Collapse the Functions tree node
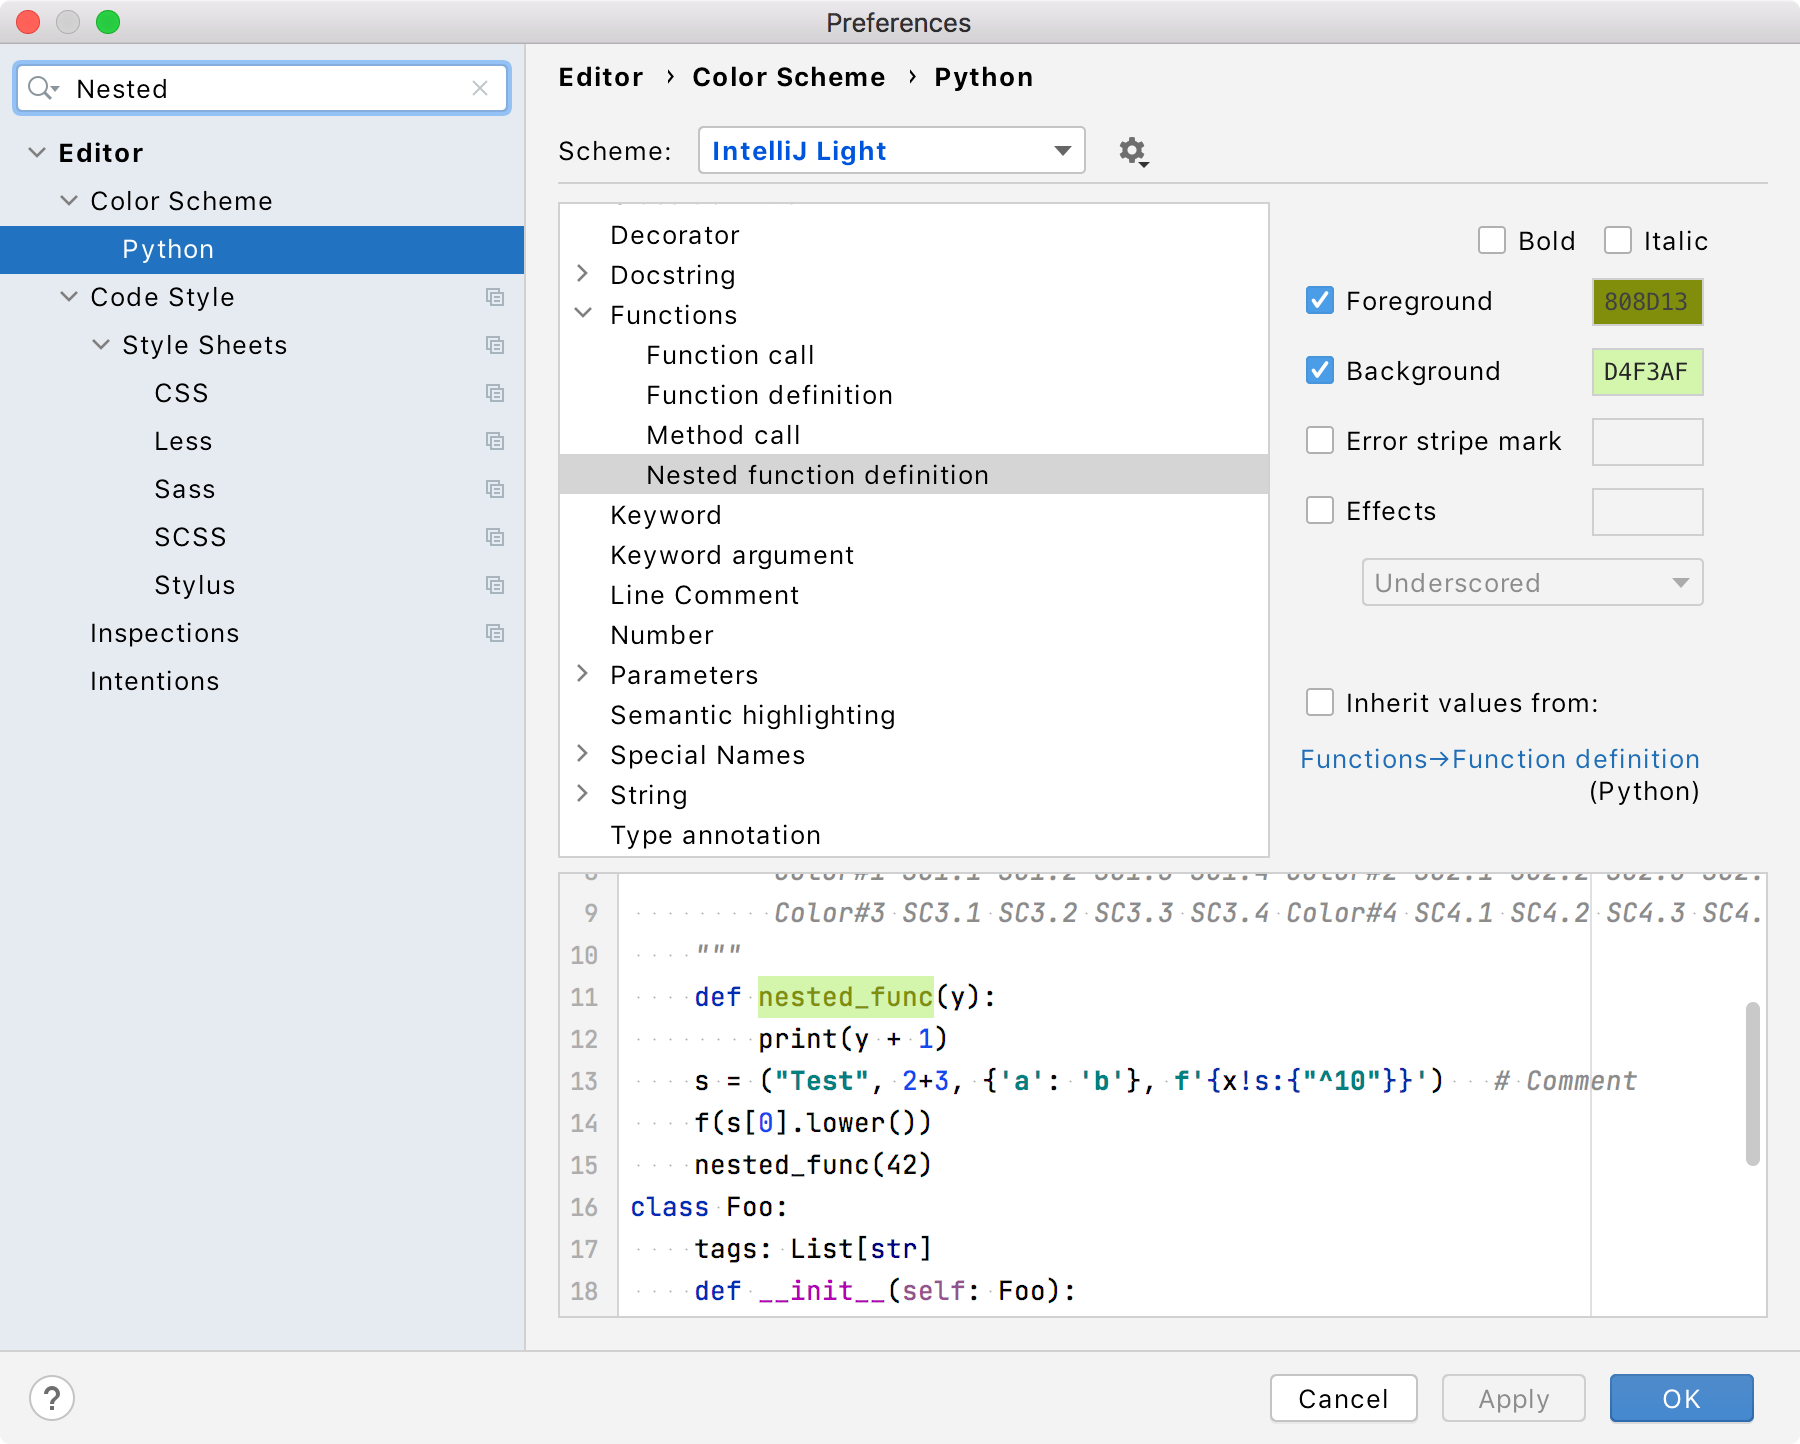Screen dimensions: 1800x1444 (x=583, y=313)
